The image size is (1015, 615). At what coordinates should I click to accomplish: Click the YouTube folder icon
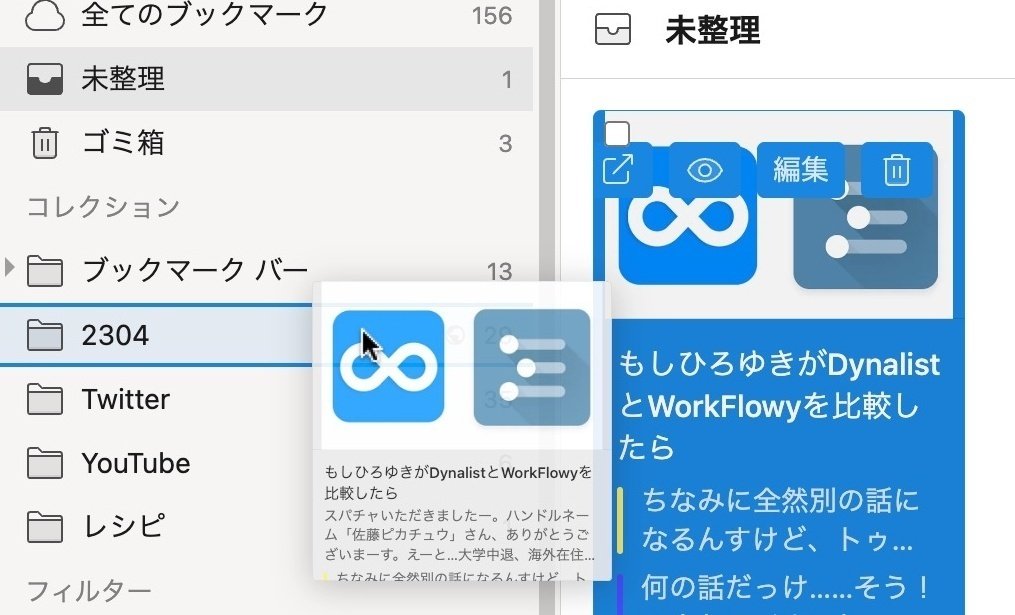[x=45, y=463]
